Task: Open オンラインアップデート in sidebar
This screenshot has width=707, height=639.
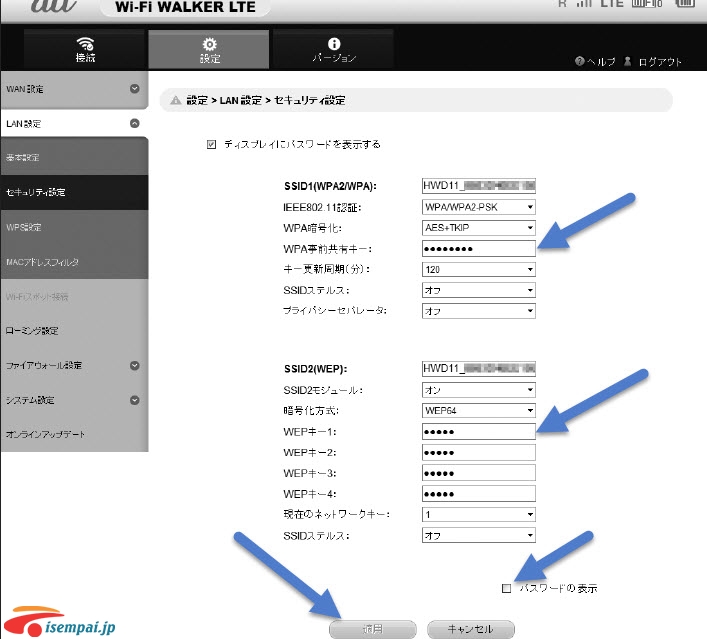Action: click(x=74, y=434)
